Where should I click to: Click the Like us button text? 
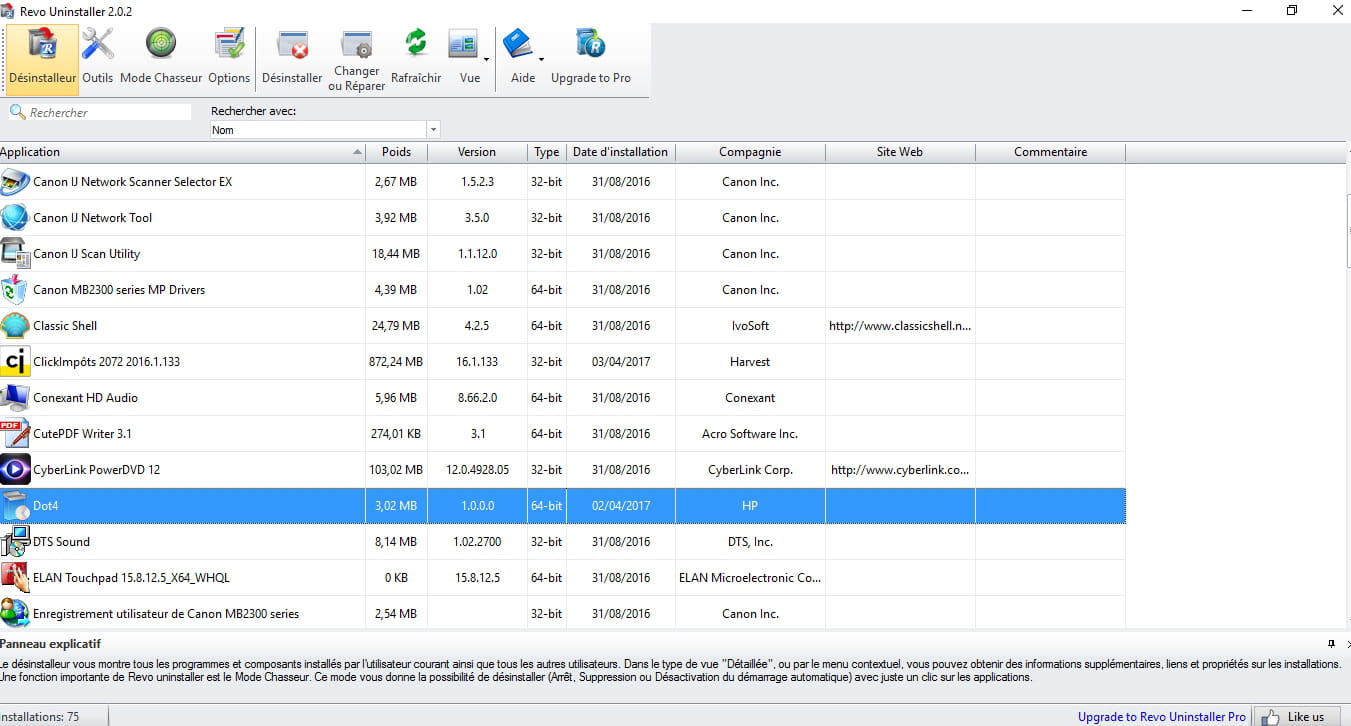coord(1306,717)
